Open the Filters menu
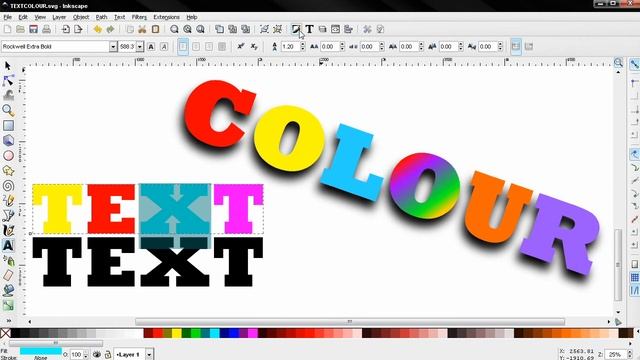The width and height of the screenshot is (640, 360). point(139,17)
